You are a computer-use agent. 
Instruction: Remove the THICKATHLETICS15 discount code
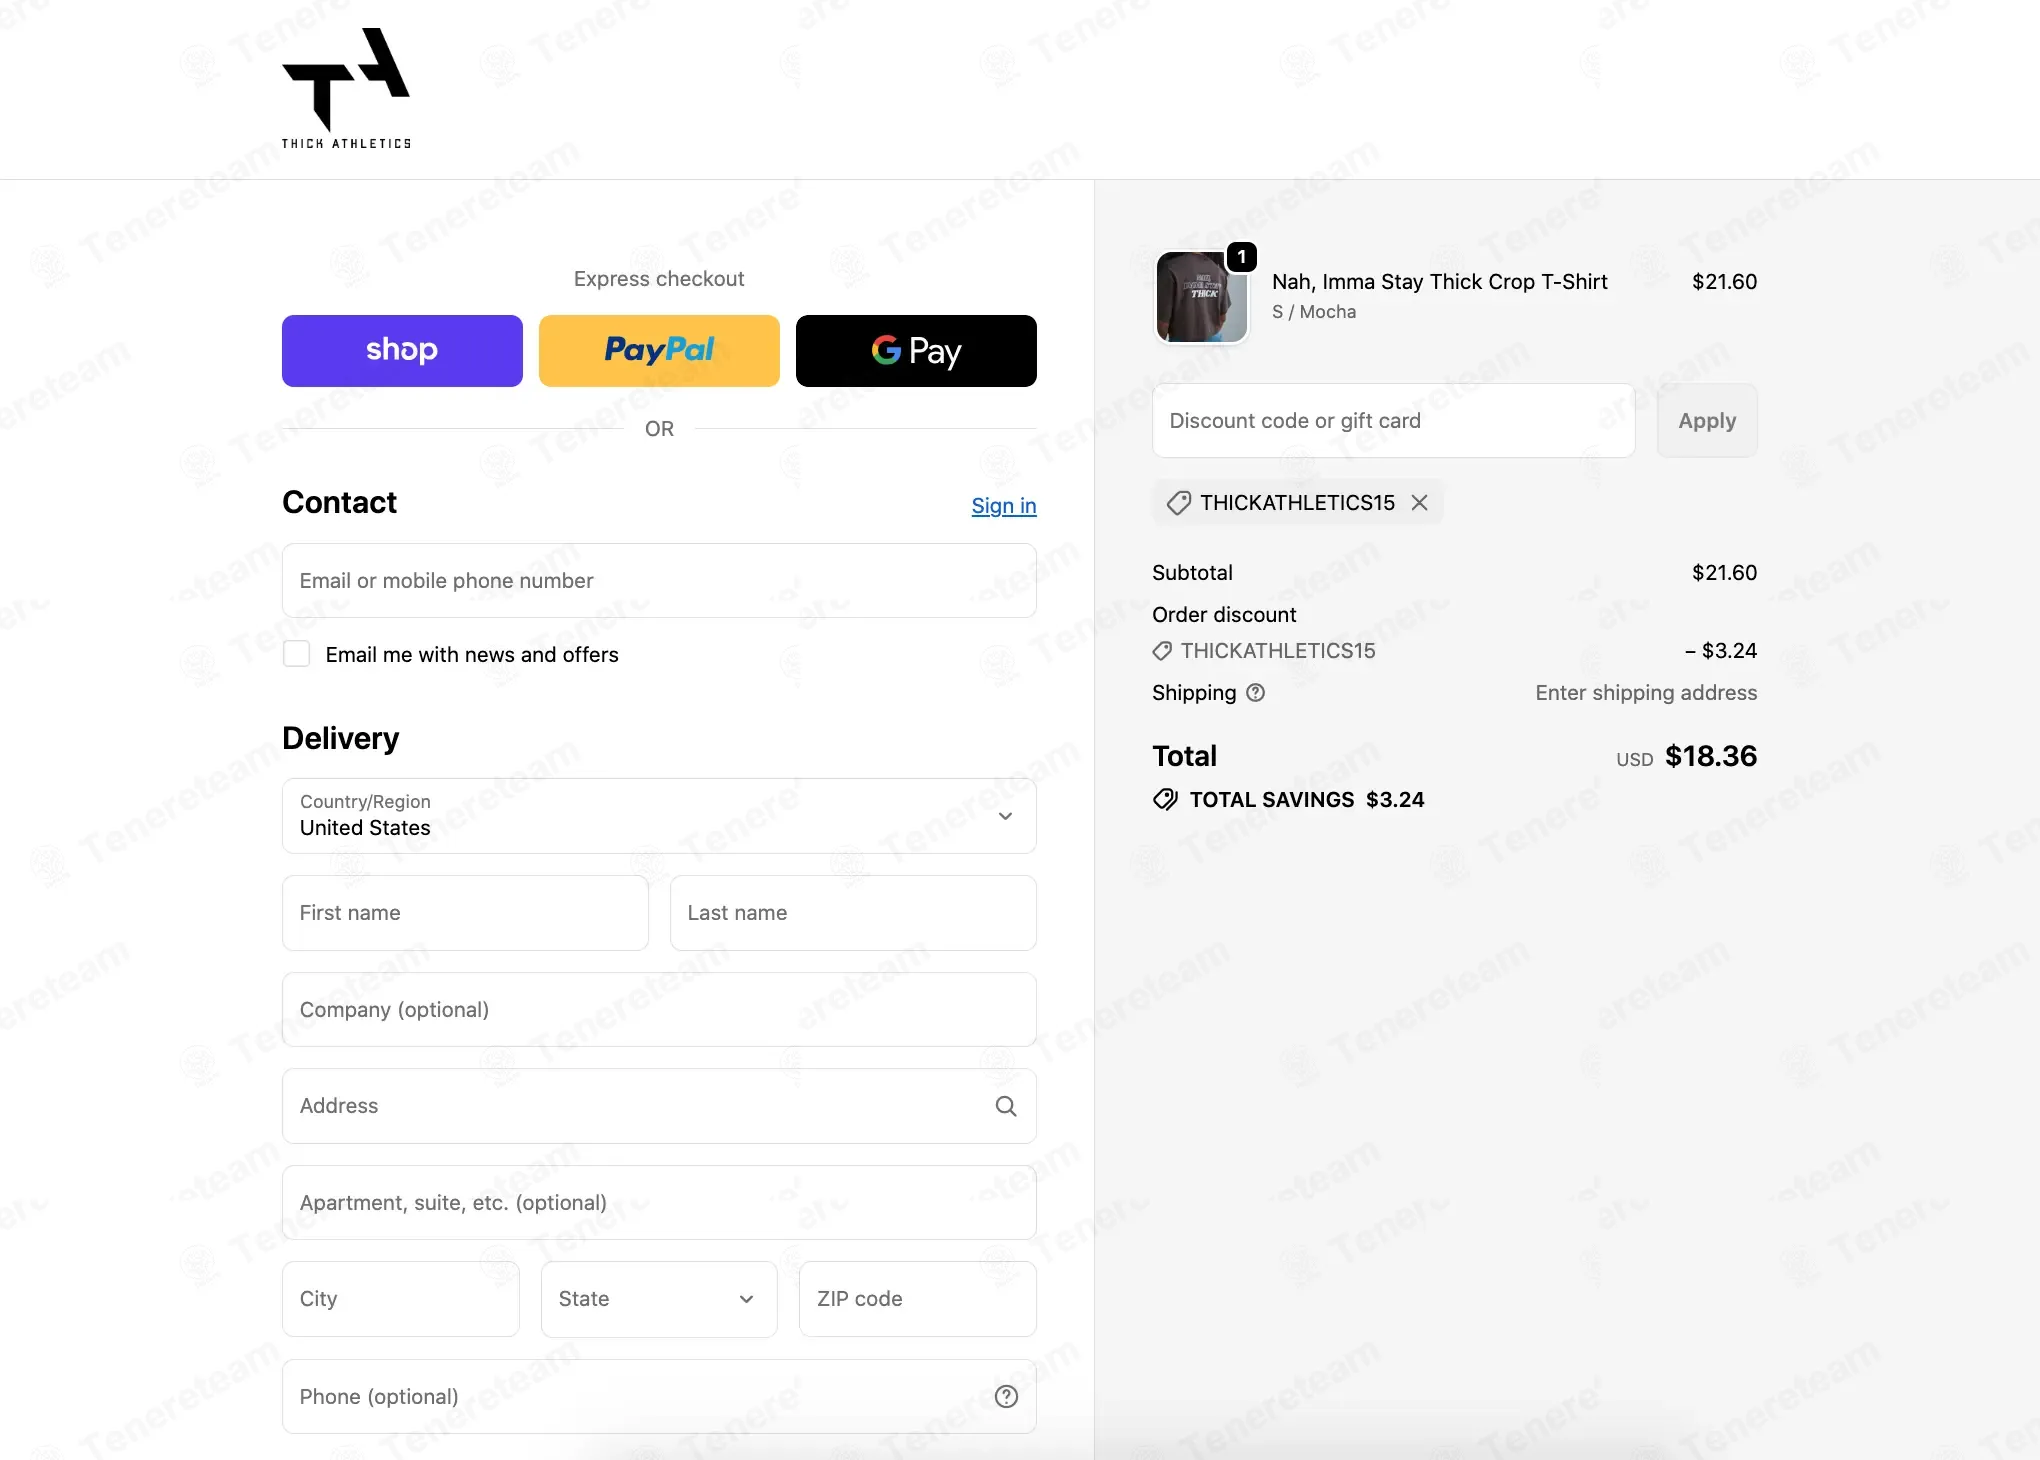pos(1419,502)
